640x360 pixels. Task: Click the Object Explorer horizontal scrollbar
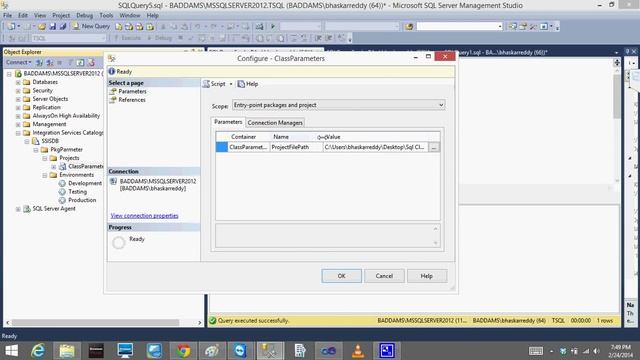95,322
